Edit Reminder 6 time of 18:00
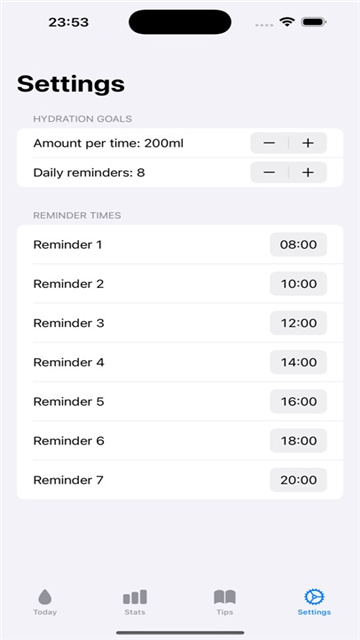The width and height of the screenshot is (360, 640). (x=298, y=440)
